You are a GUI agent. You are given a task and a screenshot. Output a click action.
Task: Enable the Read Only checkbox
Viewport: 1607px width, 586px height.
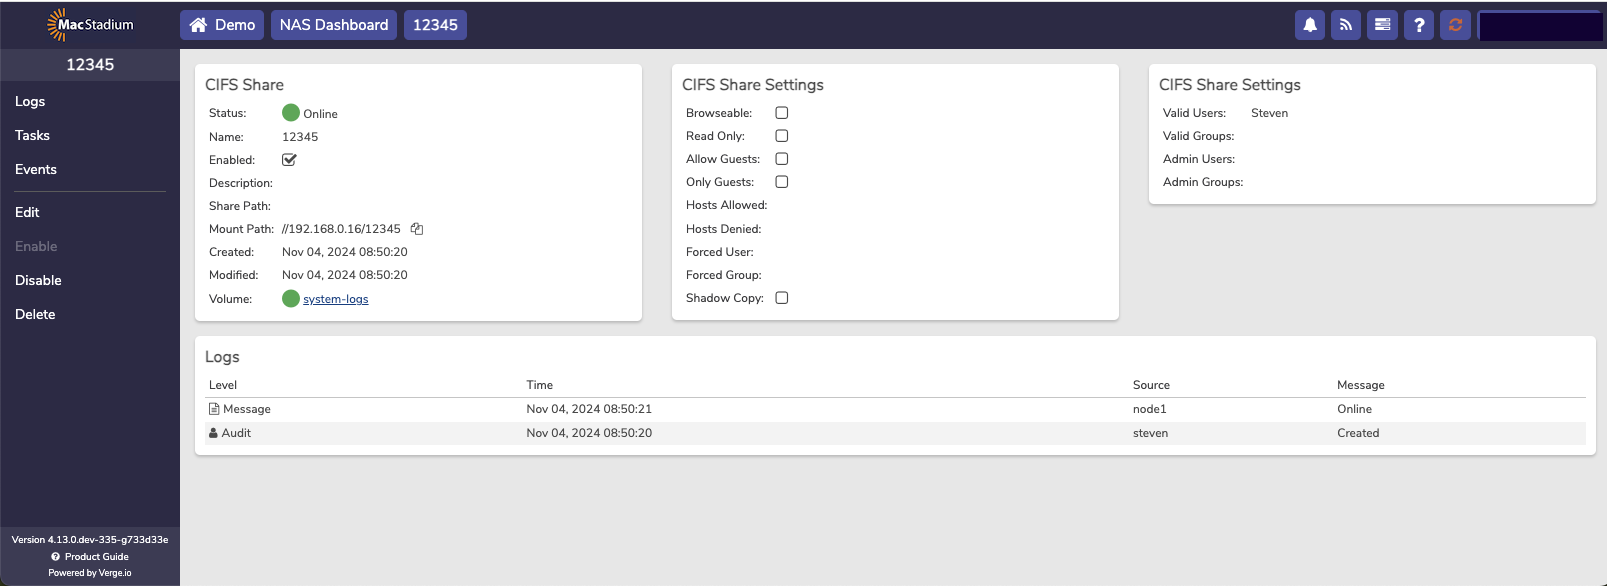click(x=782, y=136)
